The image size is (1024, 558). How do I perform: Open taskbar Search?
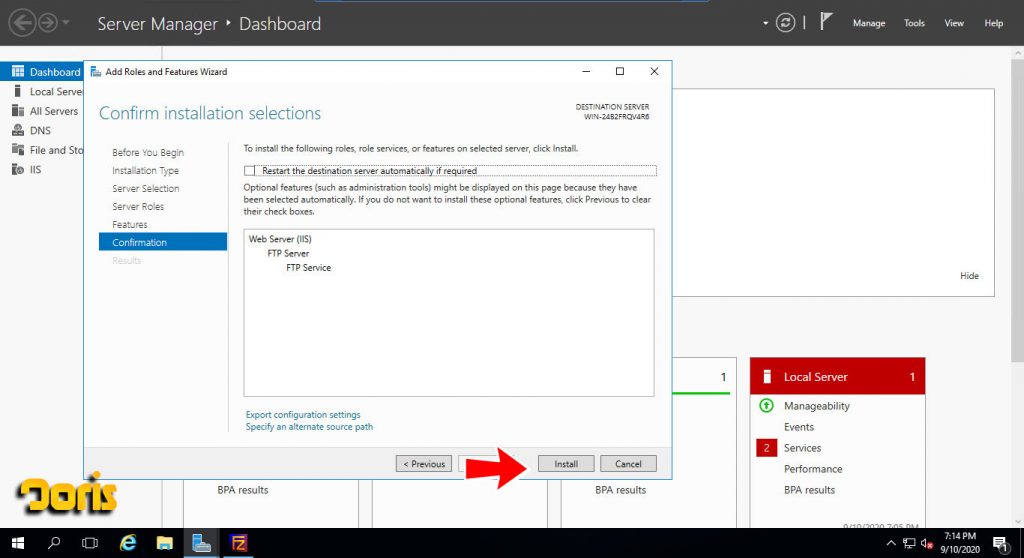54,543
